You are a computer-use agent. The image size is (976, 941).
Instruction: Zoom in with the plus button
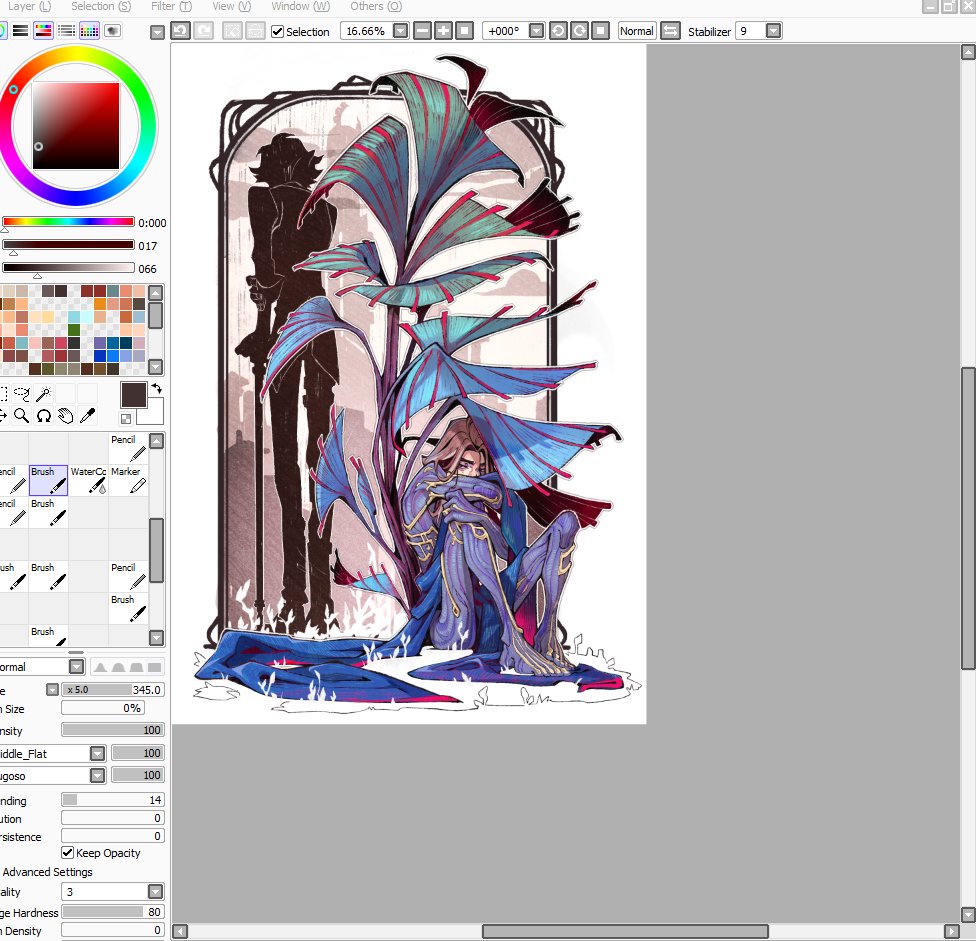click(x=443, y=30)
